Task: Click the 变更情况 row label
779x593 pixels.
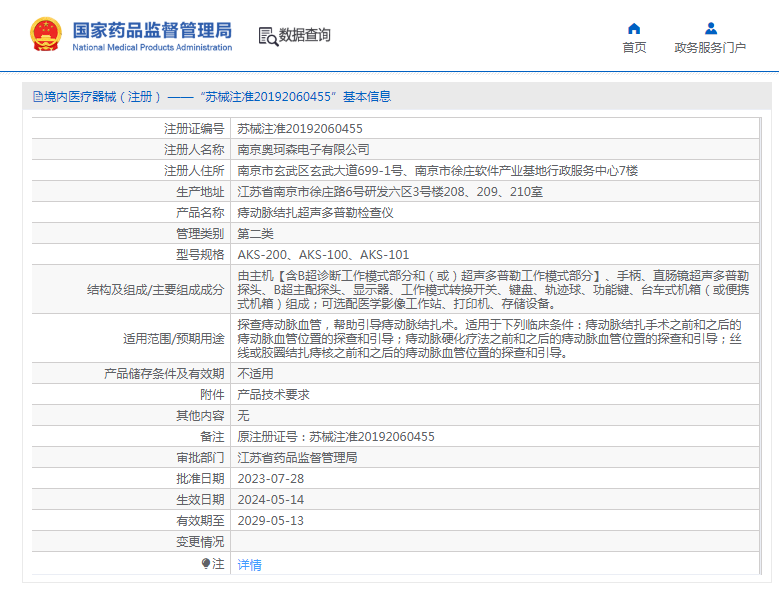Action: click(200, 542)
